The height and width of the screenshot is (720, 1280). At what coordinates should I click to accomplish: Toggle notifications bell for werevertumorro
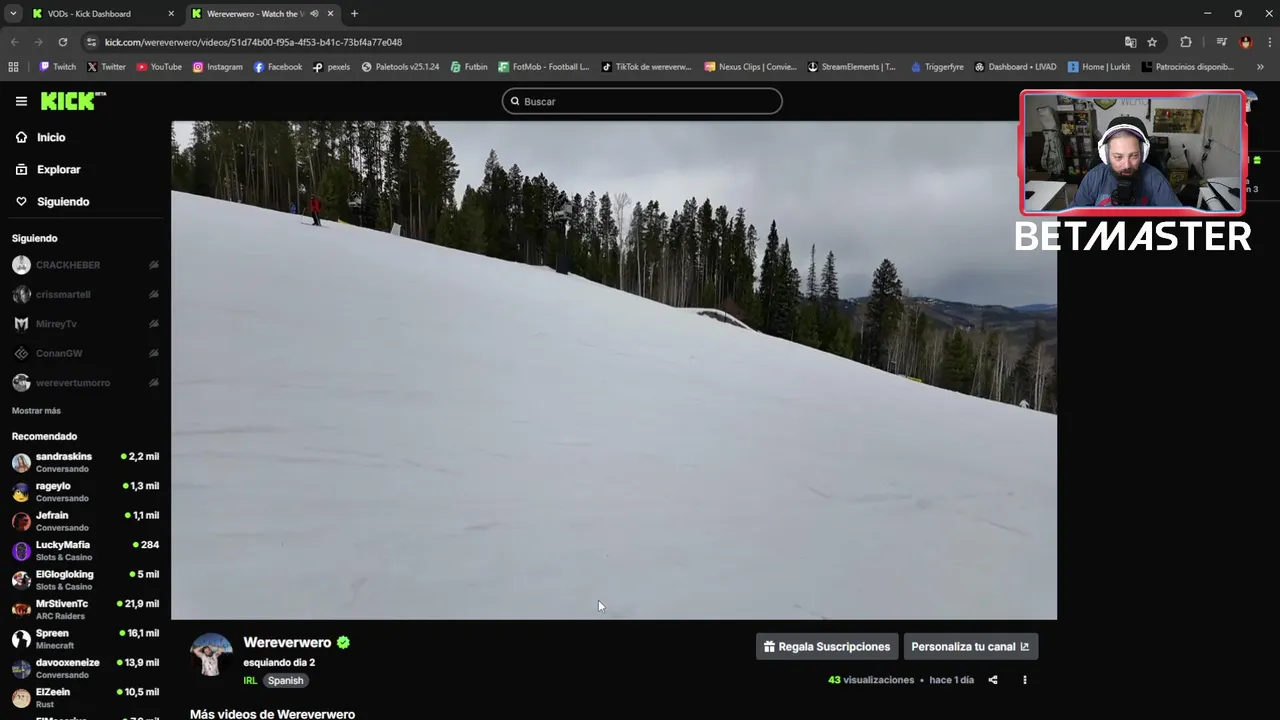[154, 383]
